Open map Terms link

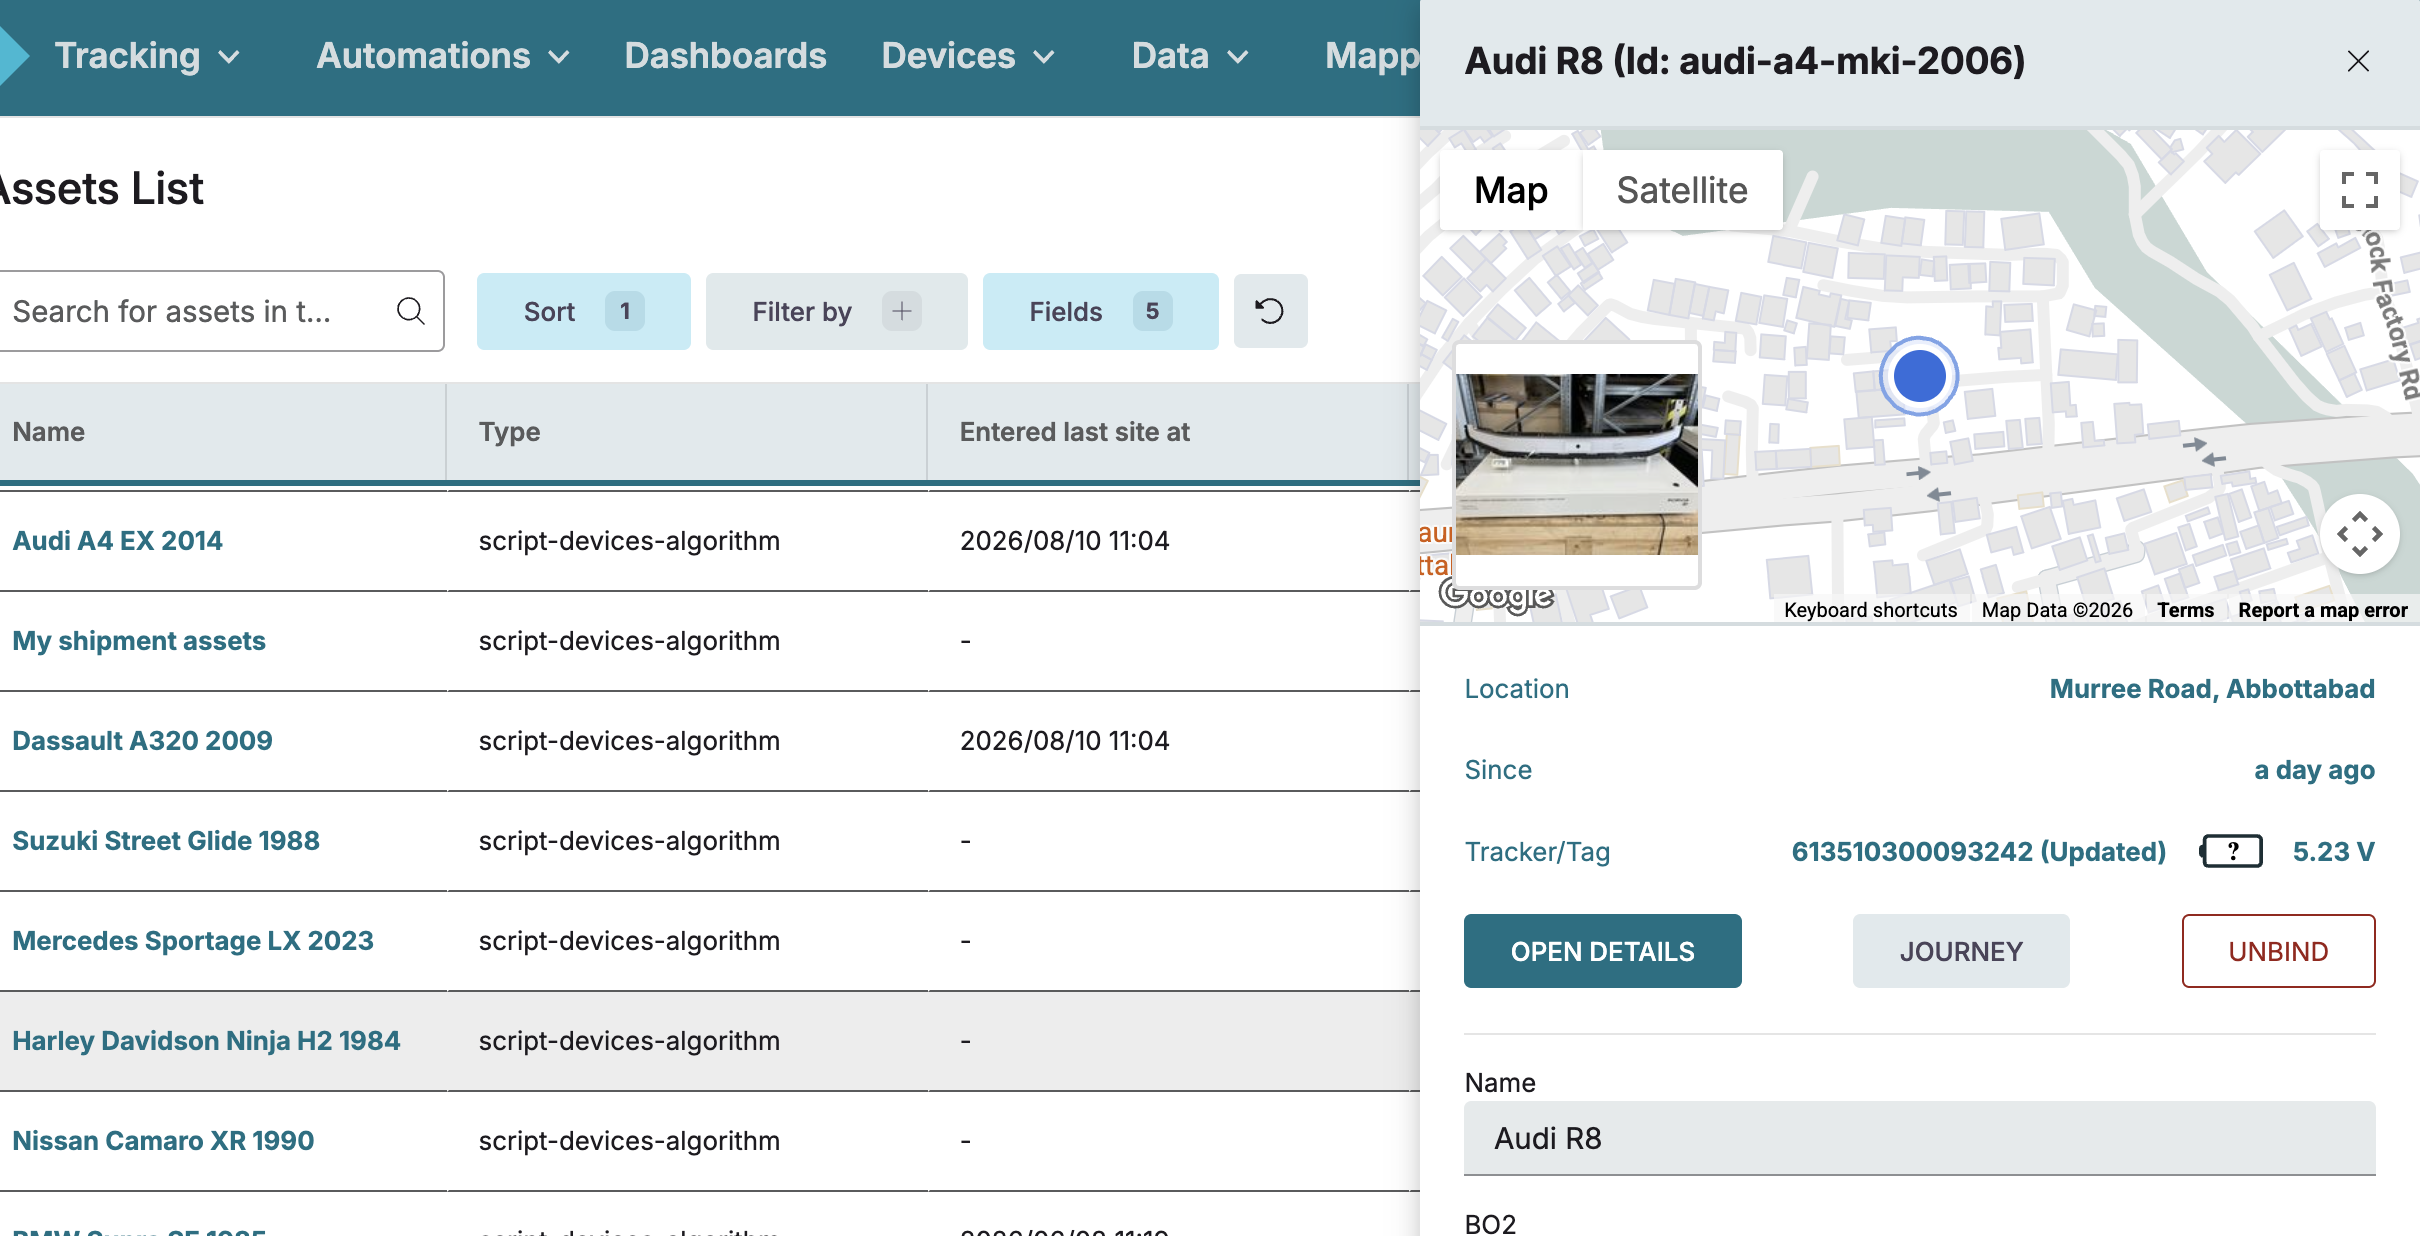pos(2185,610)
